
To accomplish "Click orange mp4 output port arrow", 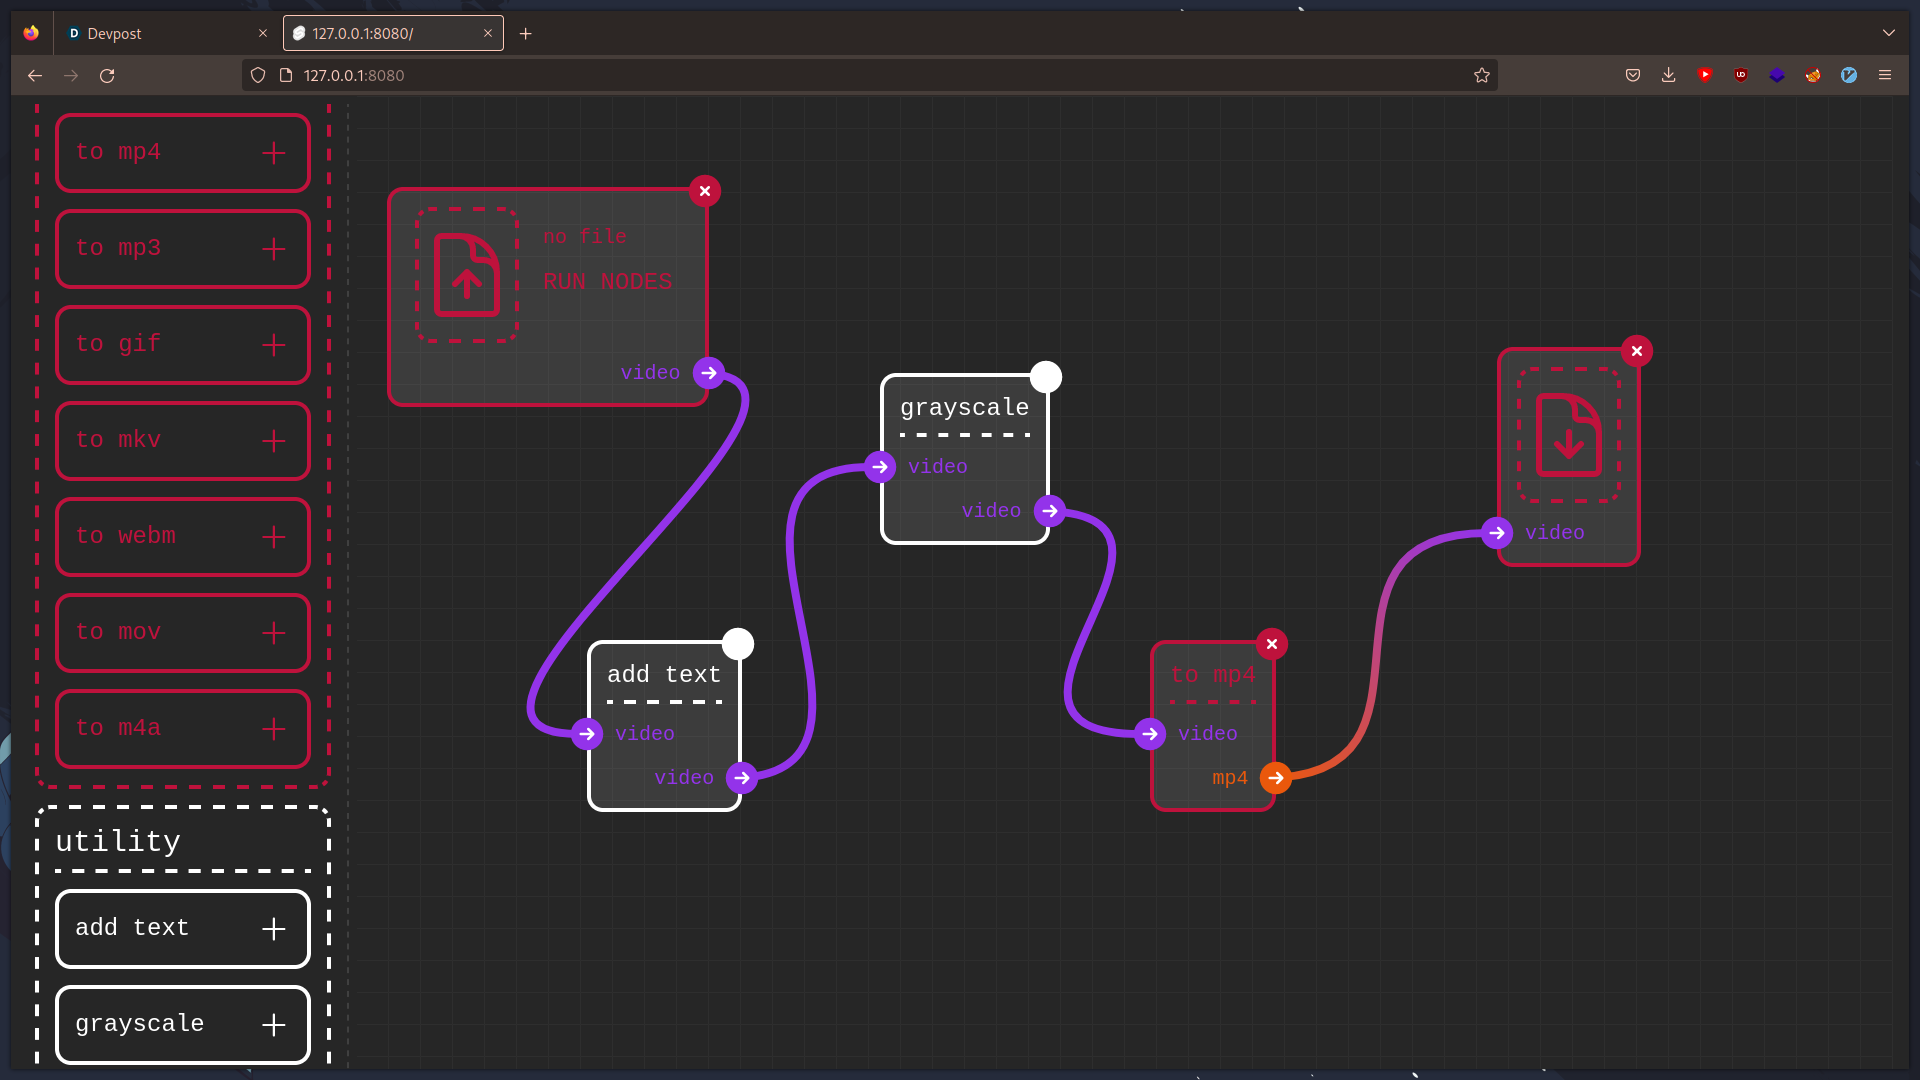I will [1275, 778].
